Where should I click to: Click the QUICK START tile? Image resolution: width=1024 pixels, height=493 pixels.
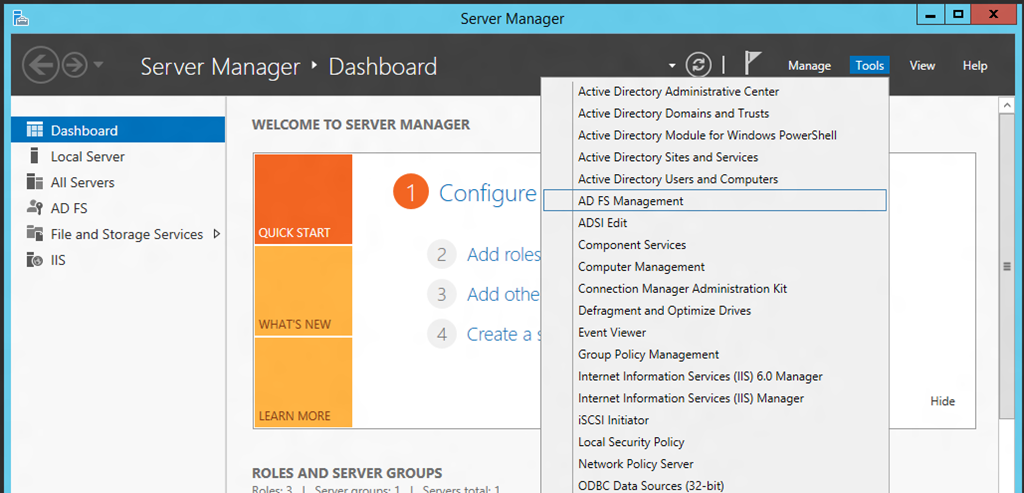(304, 199)
